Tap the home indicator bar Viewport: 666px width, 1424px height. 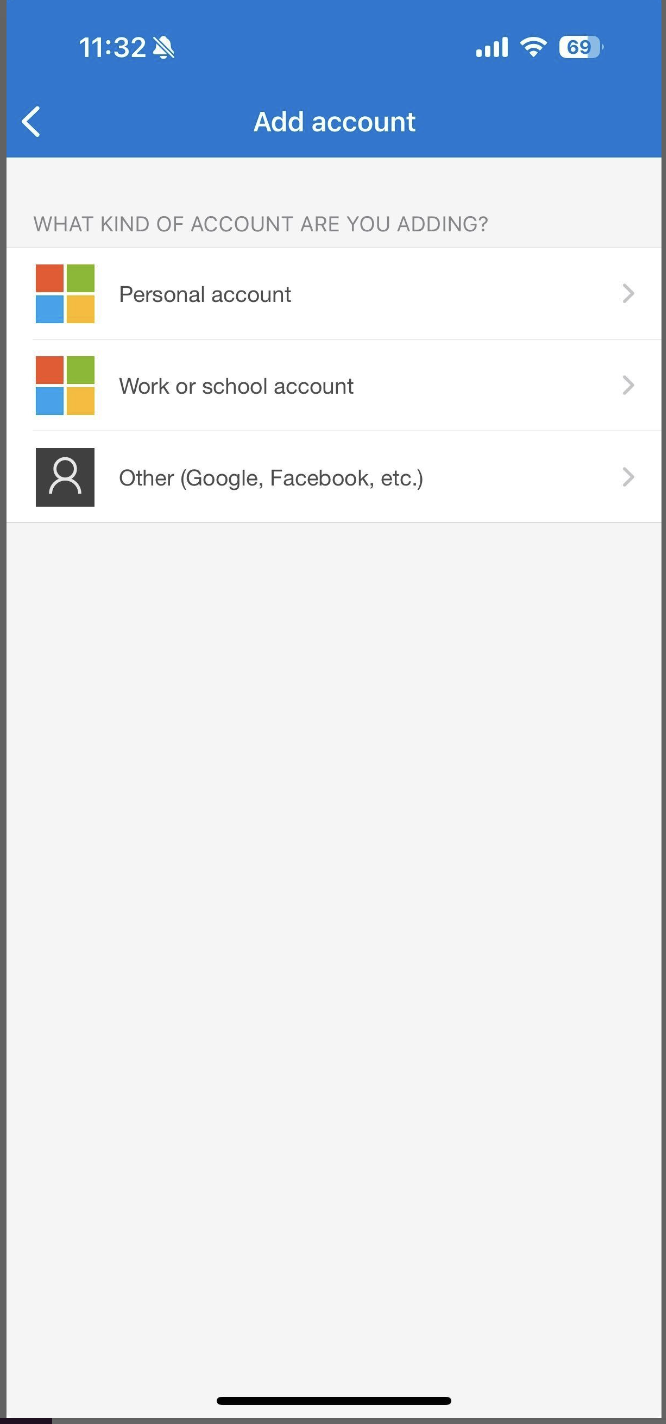[334, 1401]
